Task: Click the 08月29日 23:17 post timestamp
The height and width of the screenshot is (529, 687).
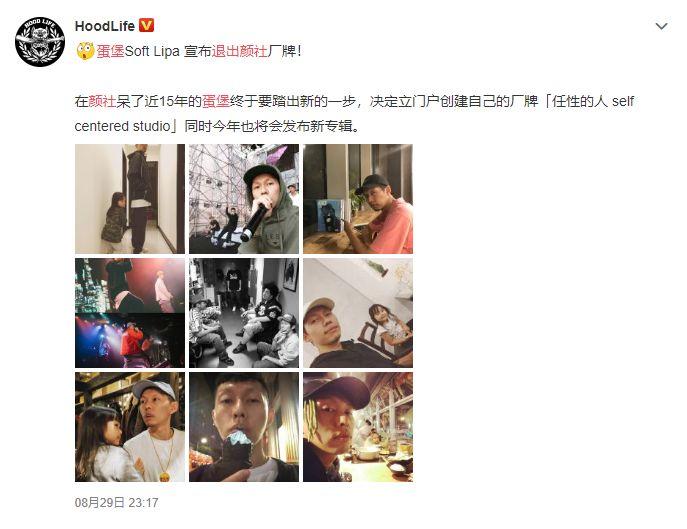Action: pos(116,502)
